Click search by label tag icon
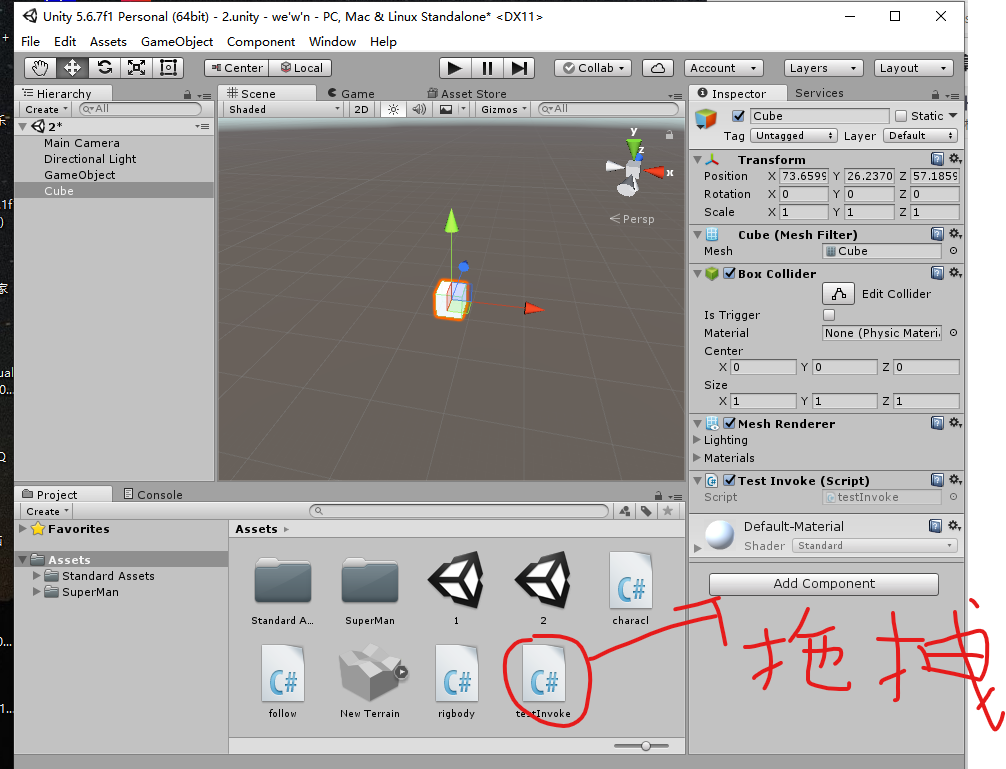The width and height of the screenshot is (1006, 769). [646, 511]
